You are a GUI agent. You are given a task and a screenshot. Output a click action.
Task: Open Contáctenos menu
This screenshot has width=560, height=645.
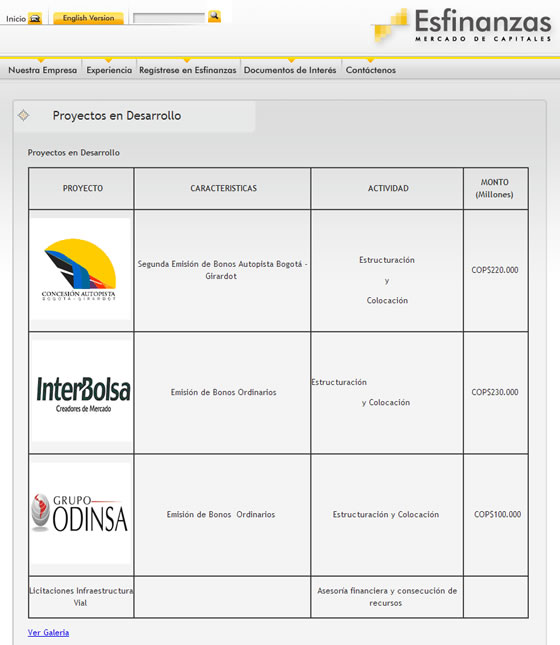[x=371, y=70]
